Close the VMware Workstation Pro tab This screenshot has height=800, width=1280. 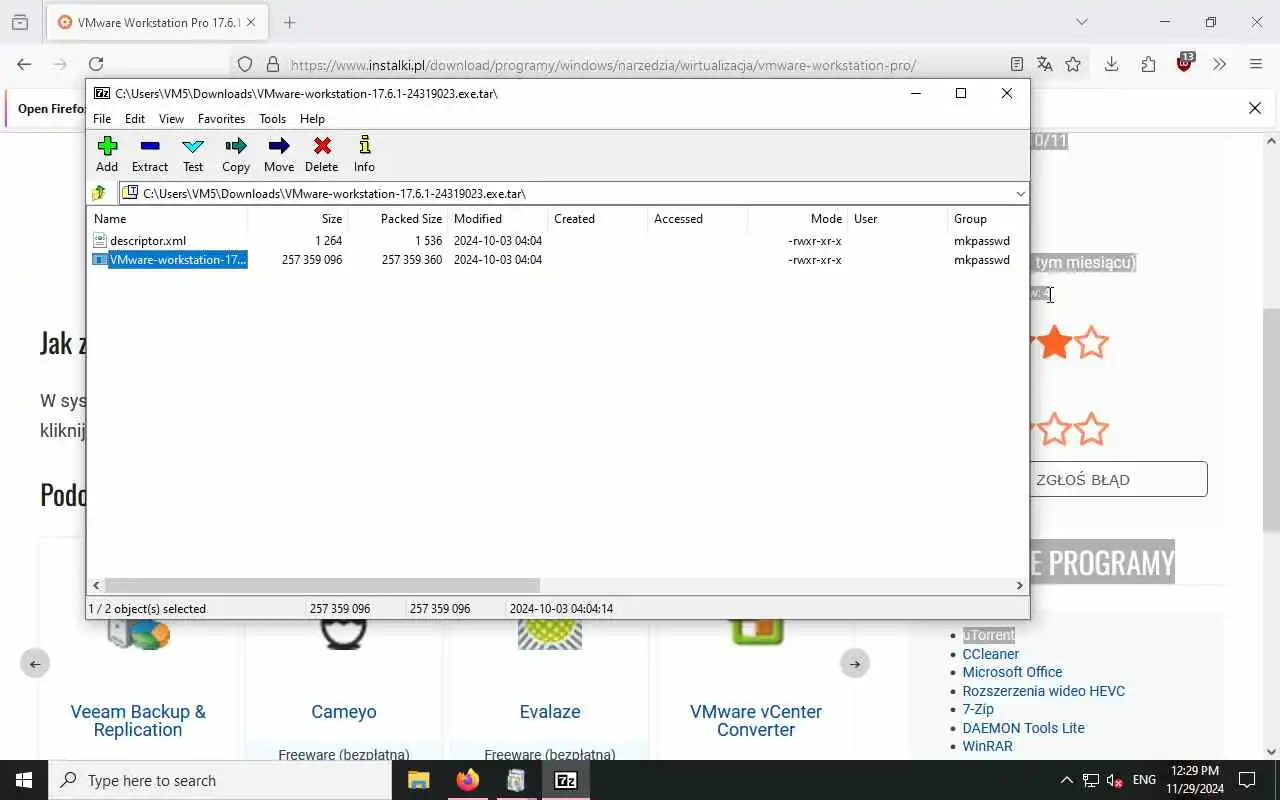[x=251, y=22]
